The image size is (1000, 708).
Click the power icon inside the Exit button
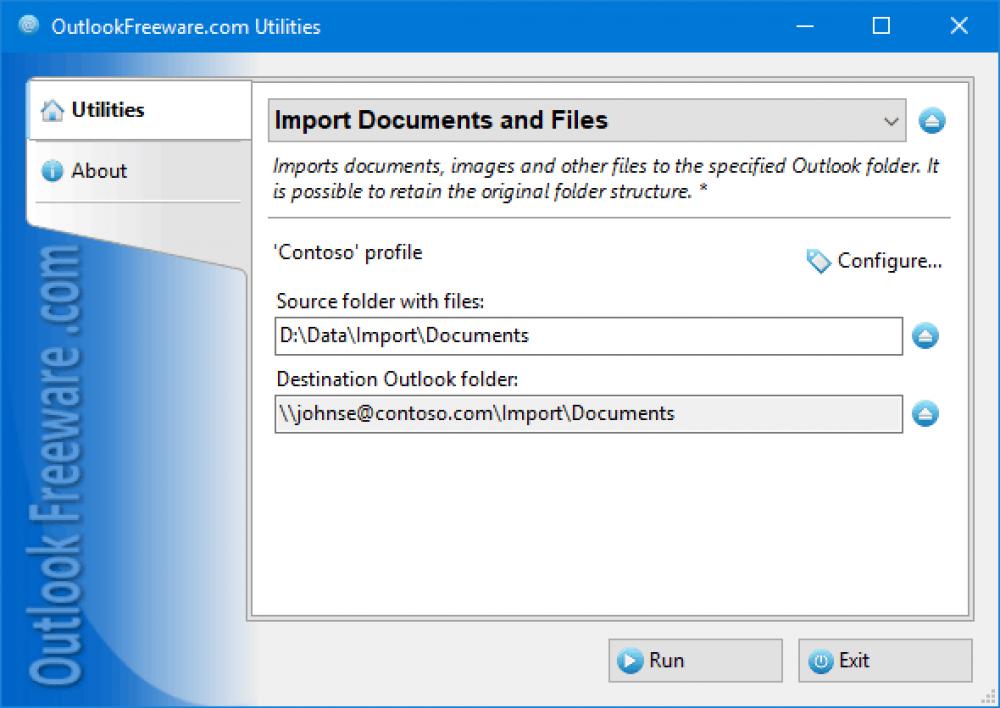point(820,660)
